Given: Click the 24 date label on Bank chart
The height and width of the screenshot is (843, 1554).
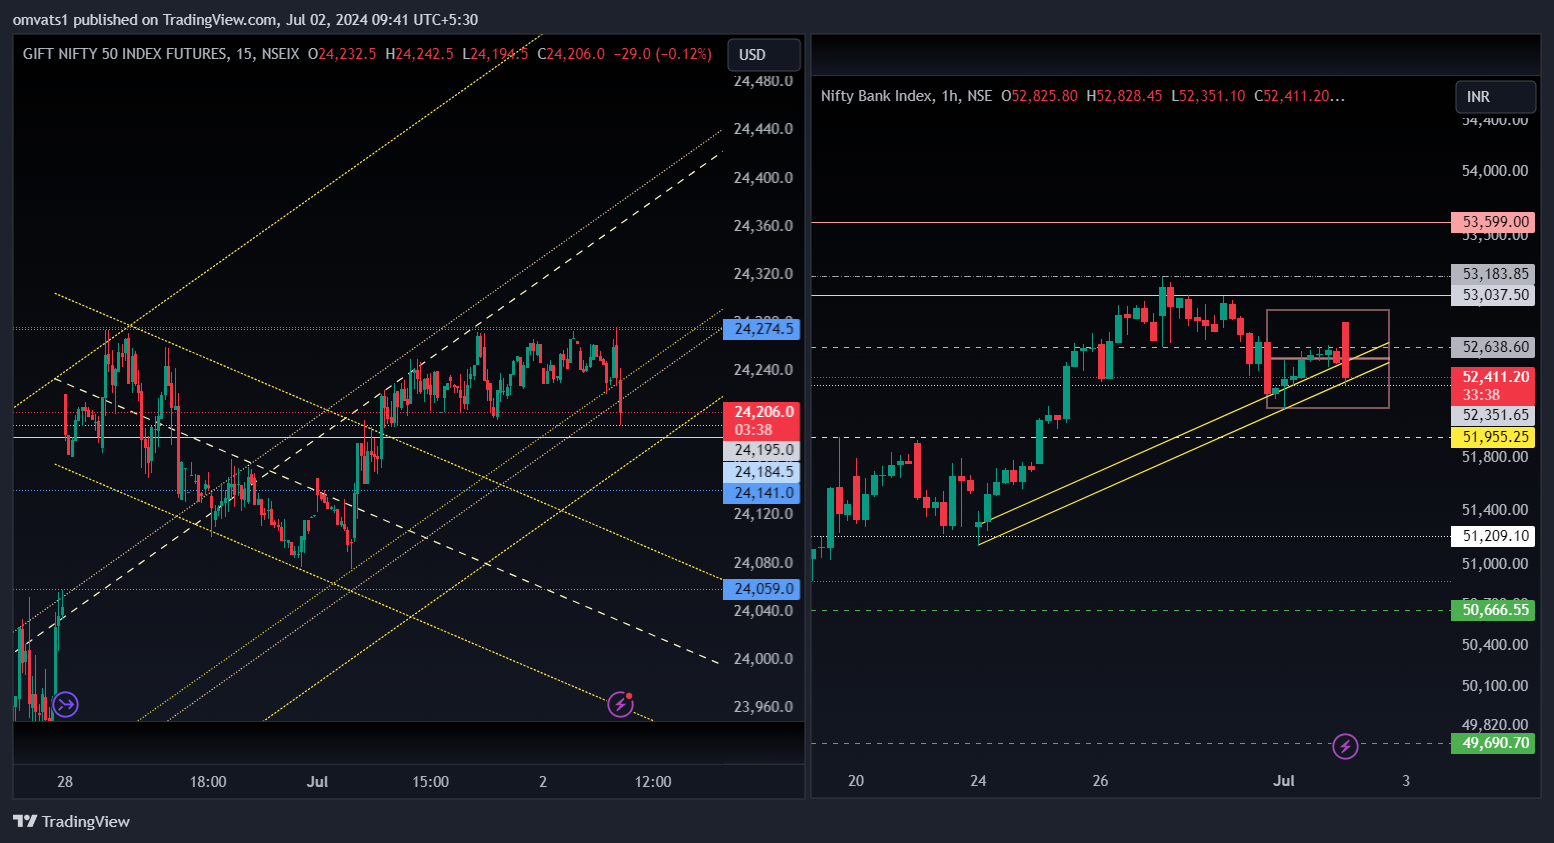Looking at the screenshot, I should click(x=978, y=781).
